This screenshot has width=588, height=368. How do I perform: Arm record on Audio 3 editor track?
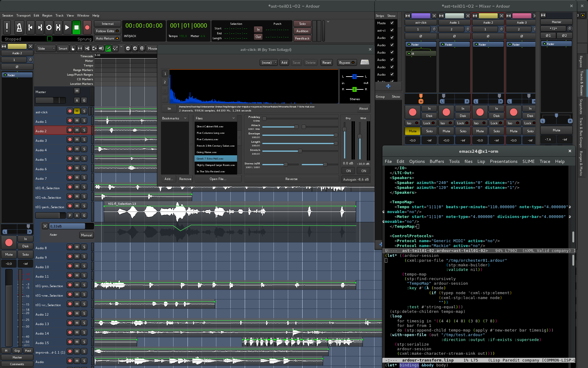click(70, 140)
